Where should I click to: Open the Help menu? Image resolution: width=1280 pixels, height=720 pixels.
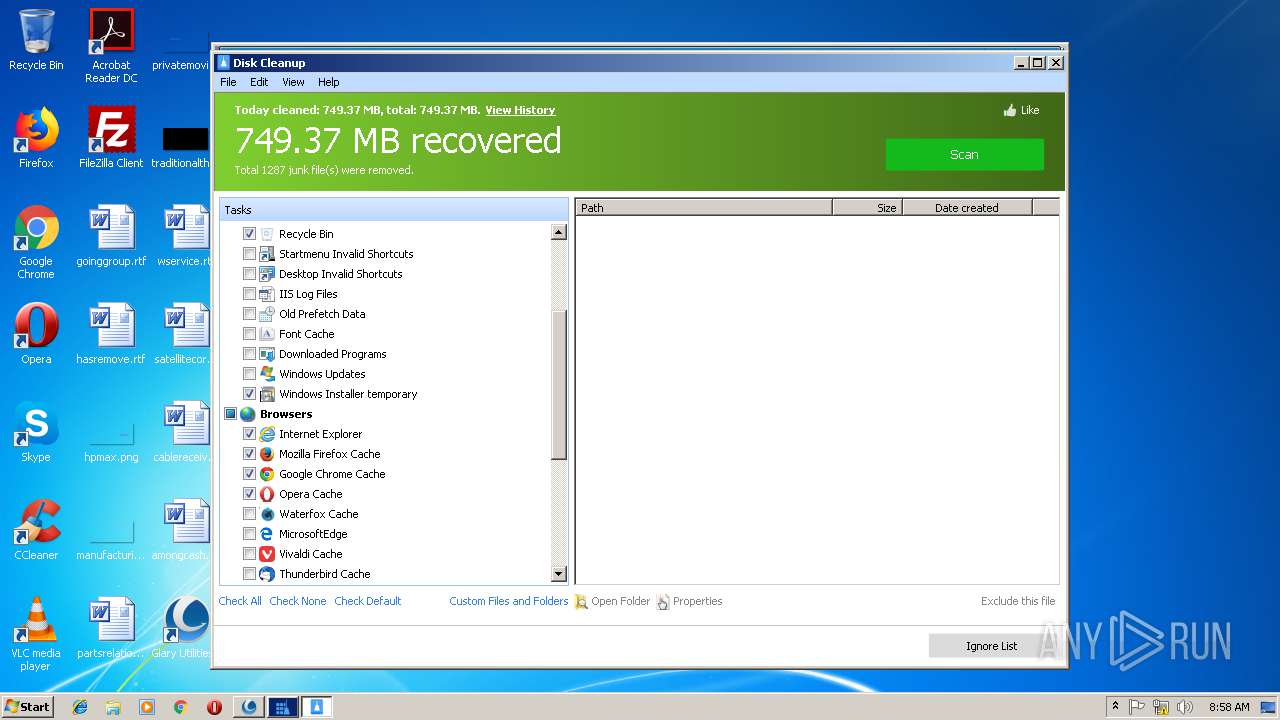pos(329,82)
